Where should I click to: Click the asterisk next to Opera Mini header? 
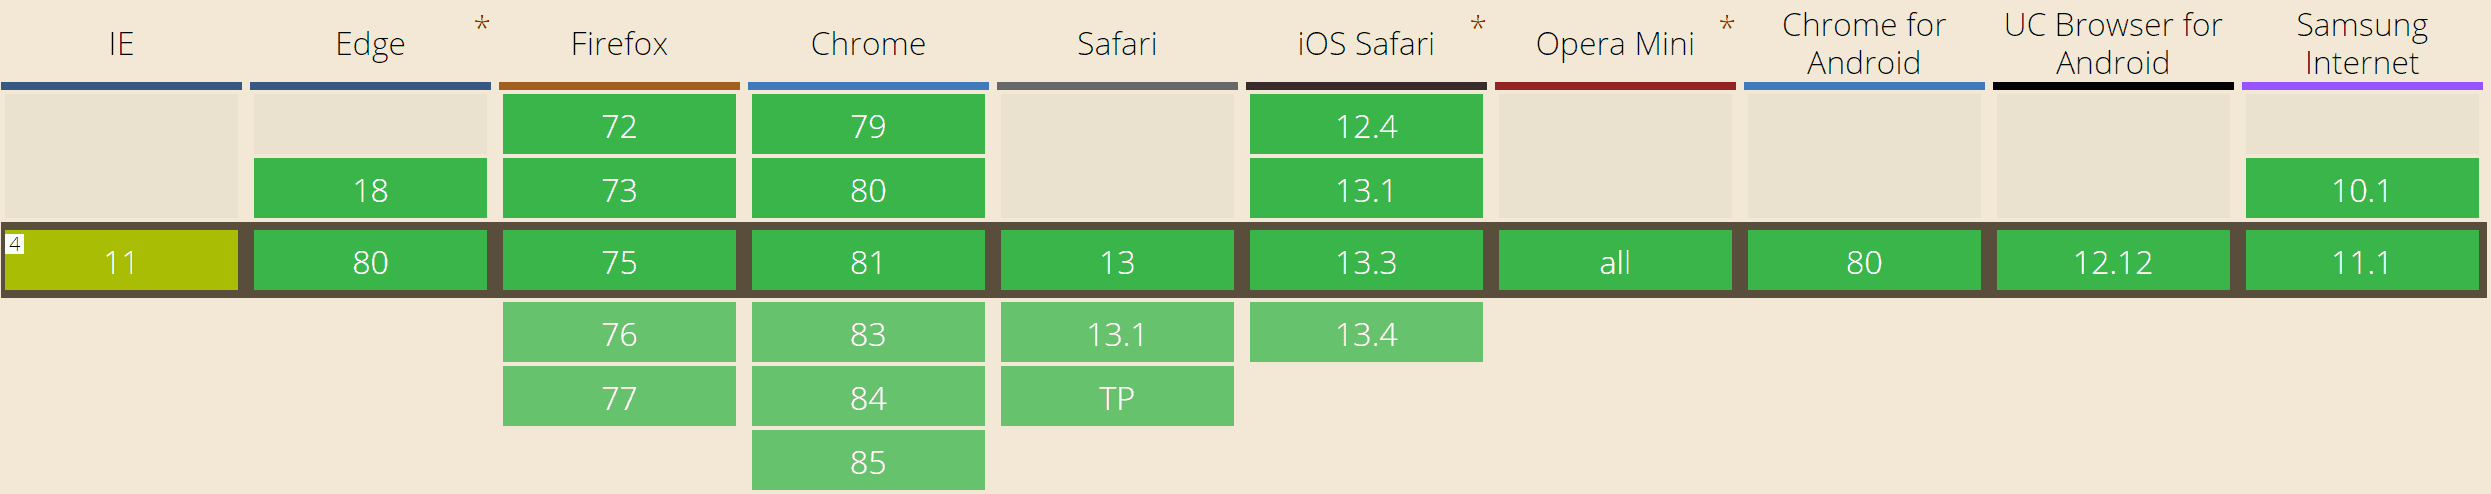click(1727, 24)
